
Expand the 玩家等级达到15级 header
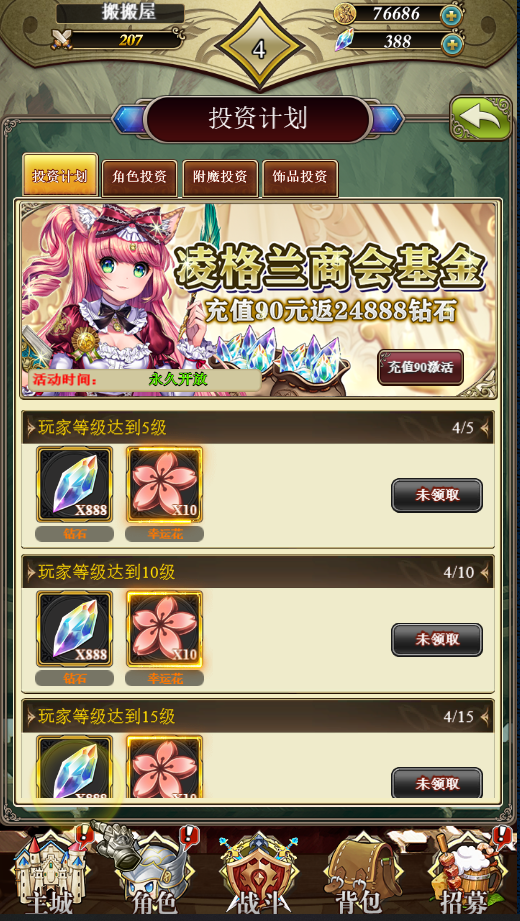(258, 716)
